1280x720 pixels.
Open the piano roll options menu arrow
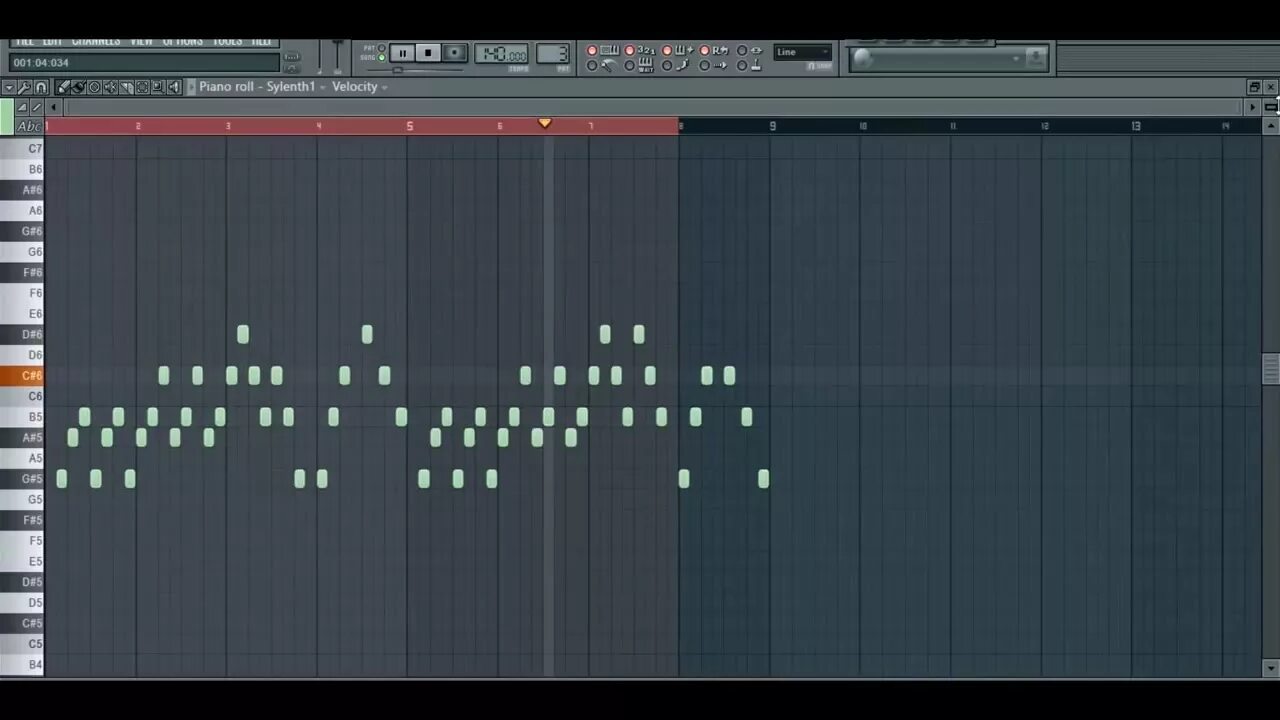[9, 87]
